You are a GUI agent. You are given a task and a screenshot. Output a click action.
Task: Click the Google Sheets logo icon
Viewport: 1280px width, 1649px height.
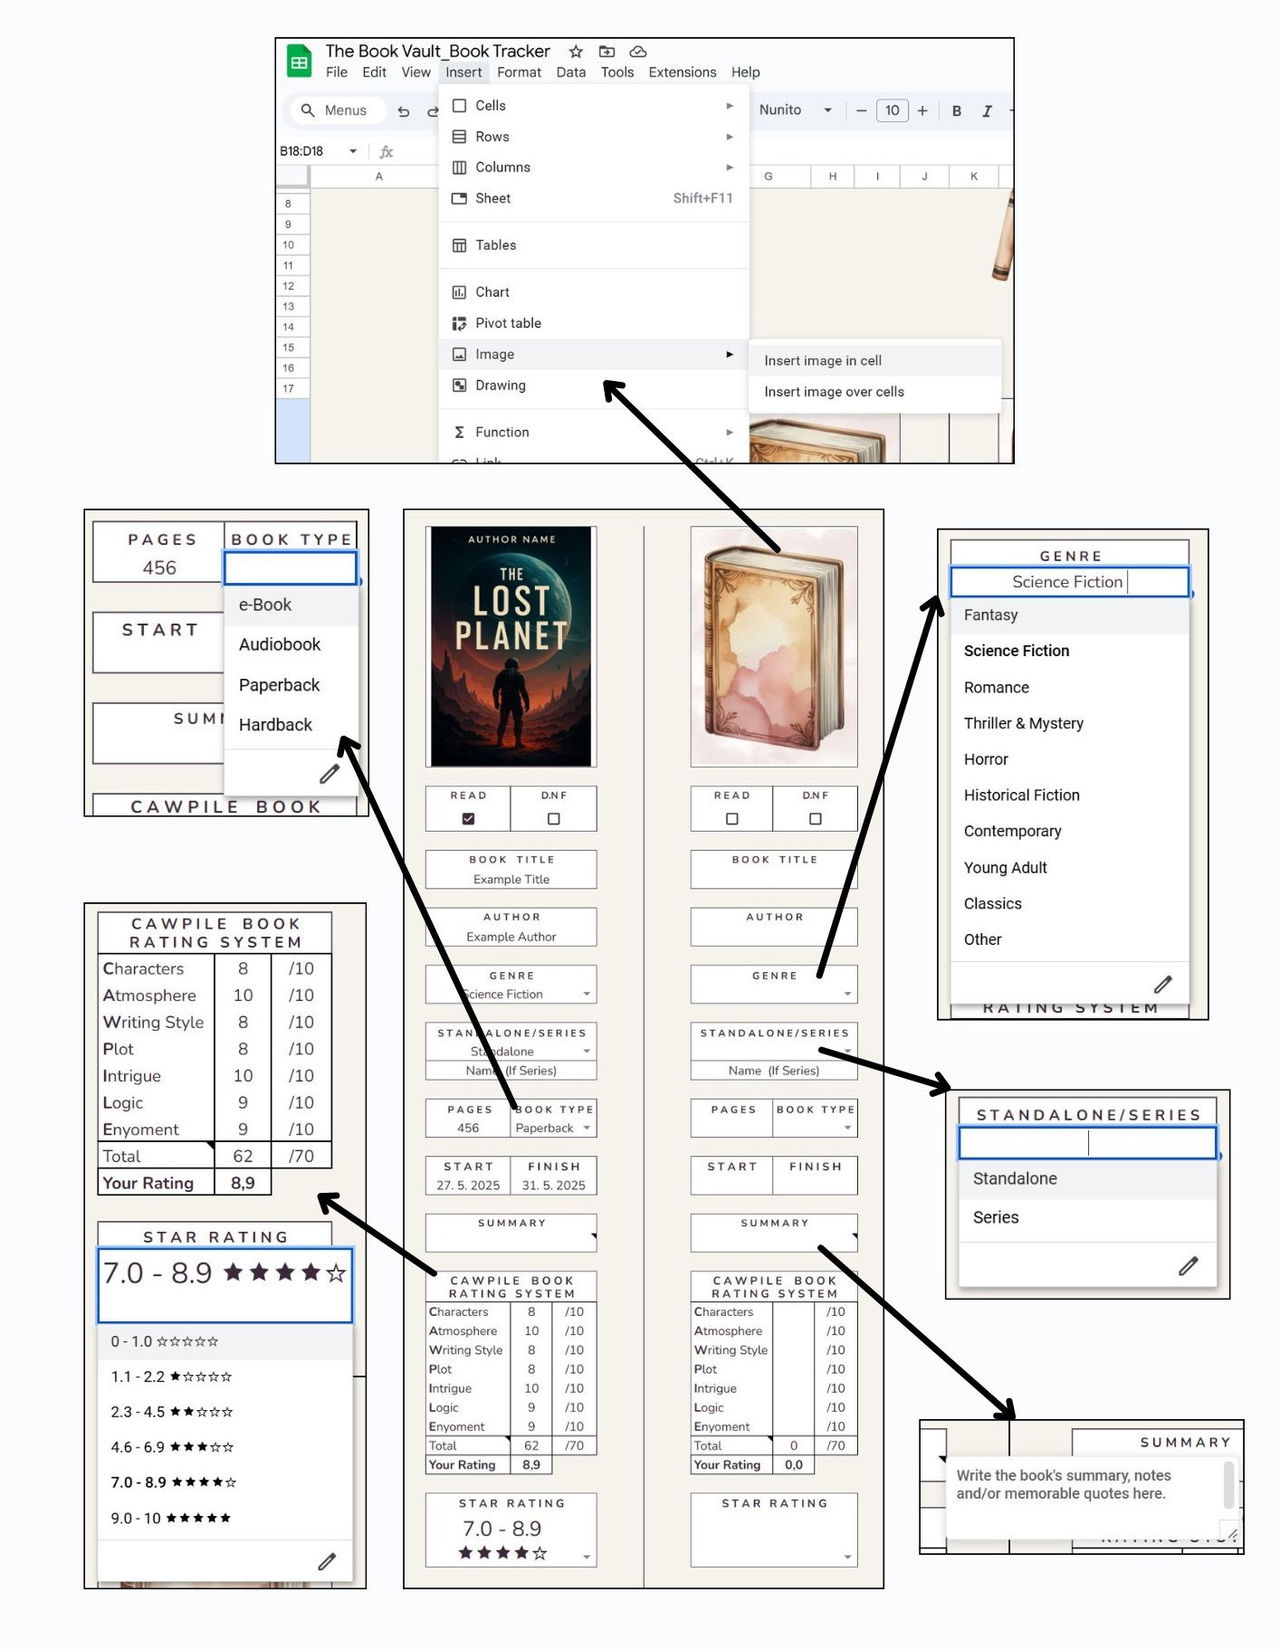pyautogui.click(x=299, y=61)
